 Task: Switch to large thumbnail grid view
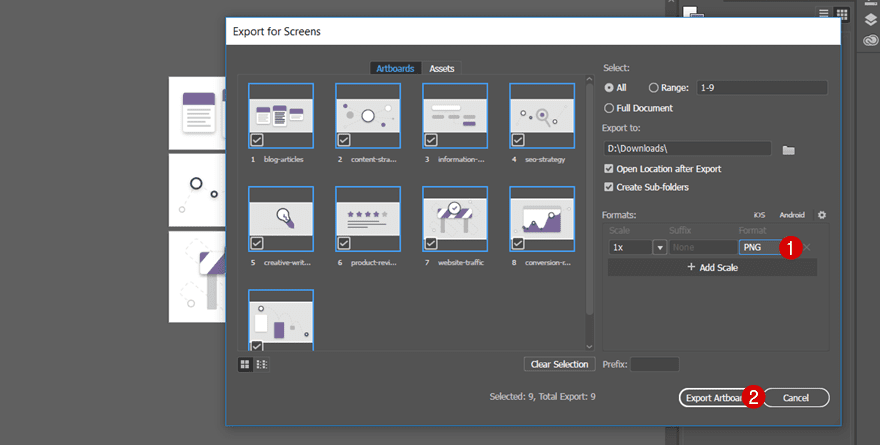point(245,364)
